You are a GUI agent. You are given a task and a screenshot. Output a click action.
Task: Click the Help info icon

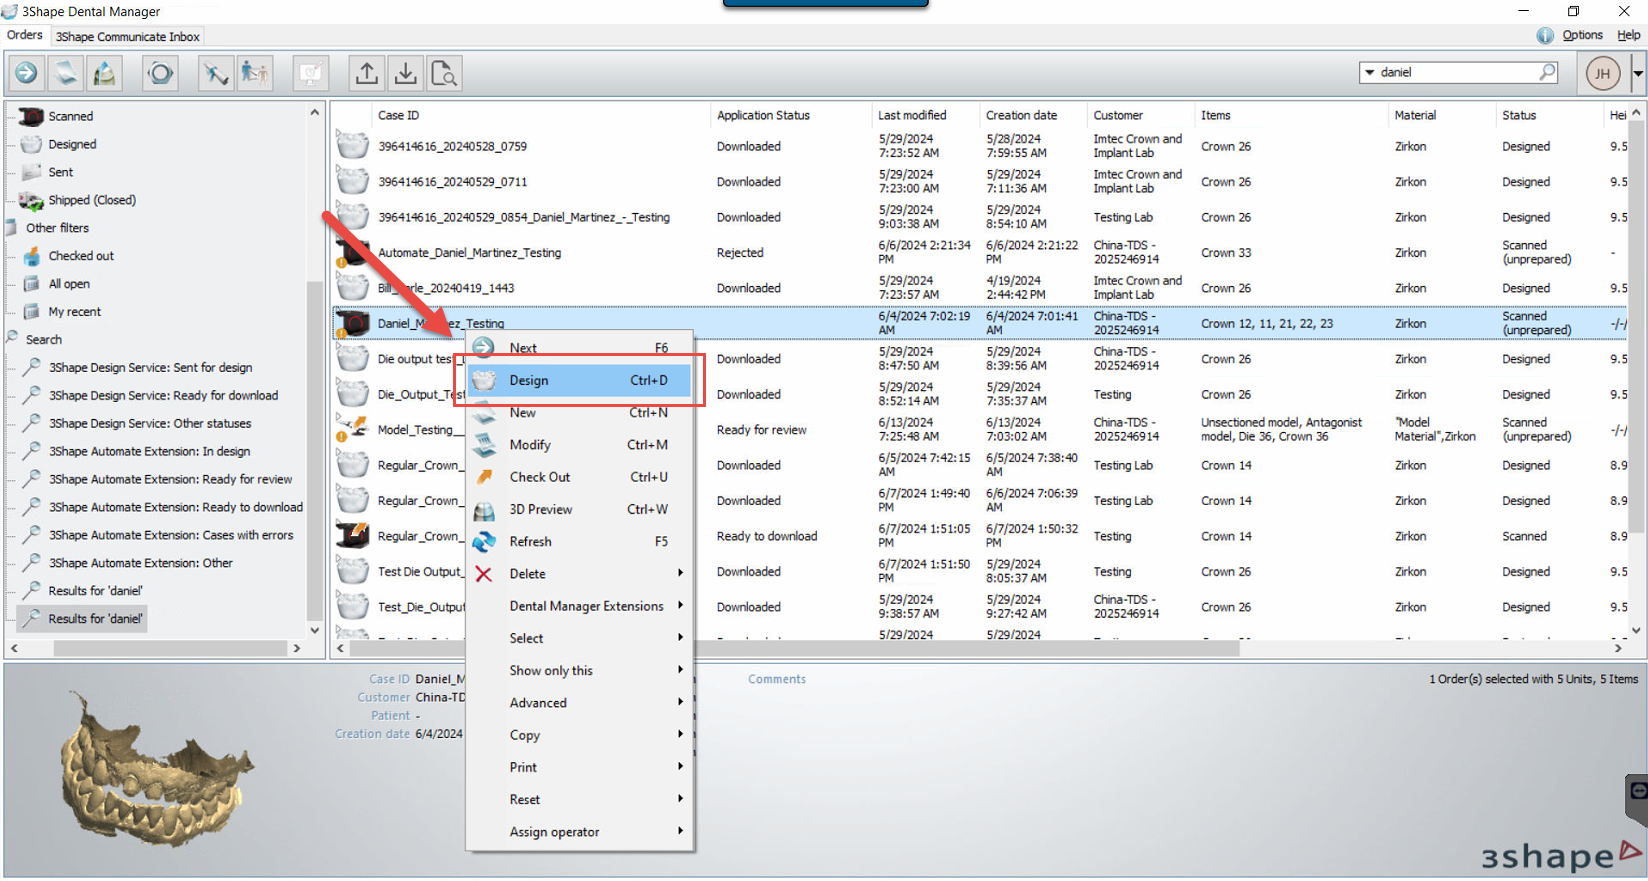1545,35
